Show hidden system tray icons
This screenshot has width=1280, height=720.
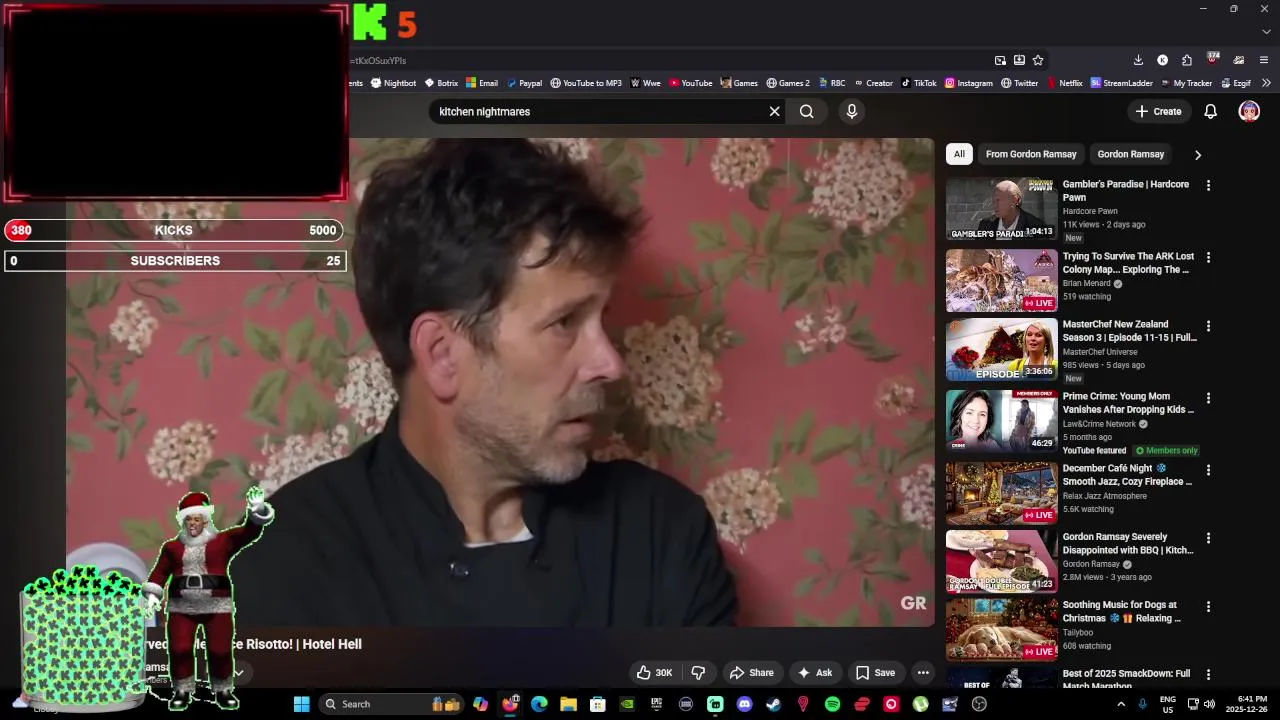[x=1120, y=704]
